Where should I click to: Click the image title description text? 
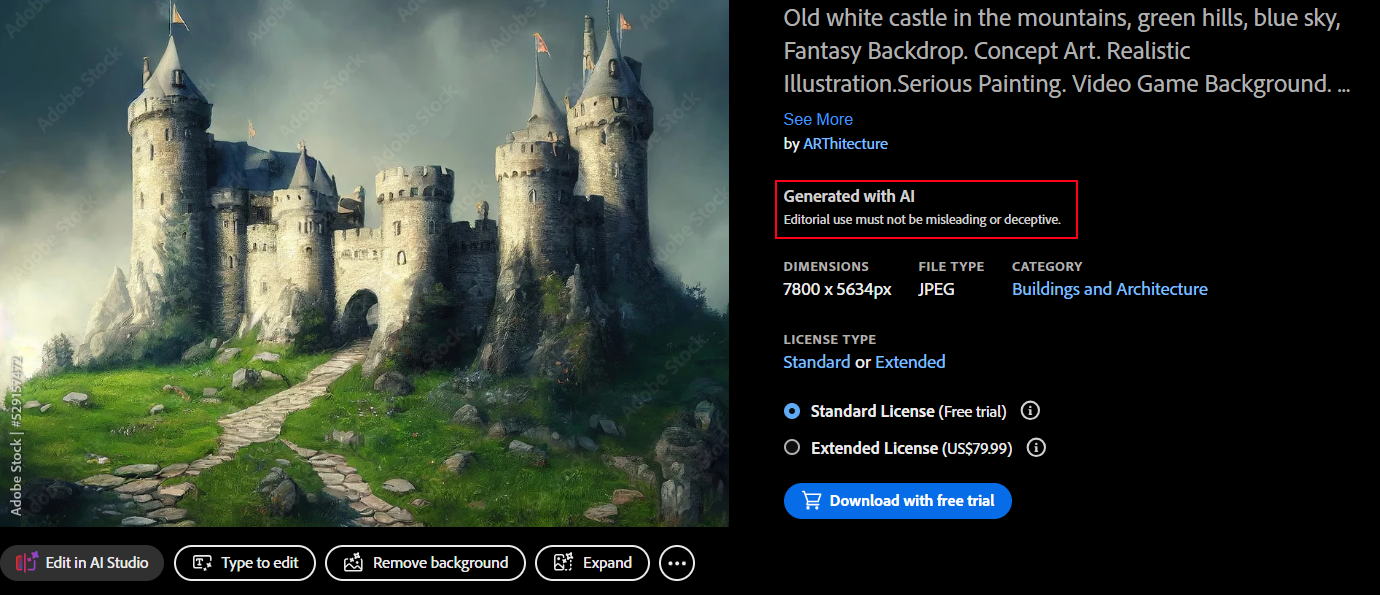1066,51
